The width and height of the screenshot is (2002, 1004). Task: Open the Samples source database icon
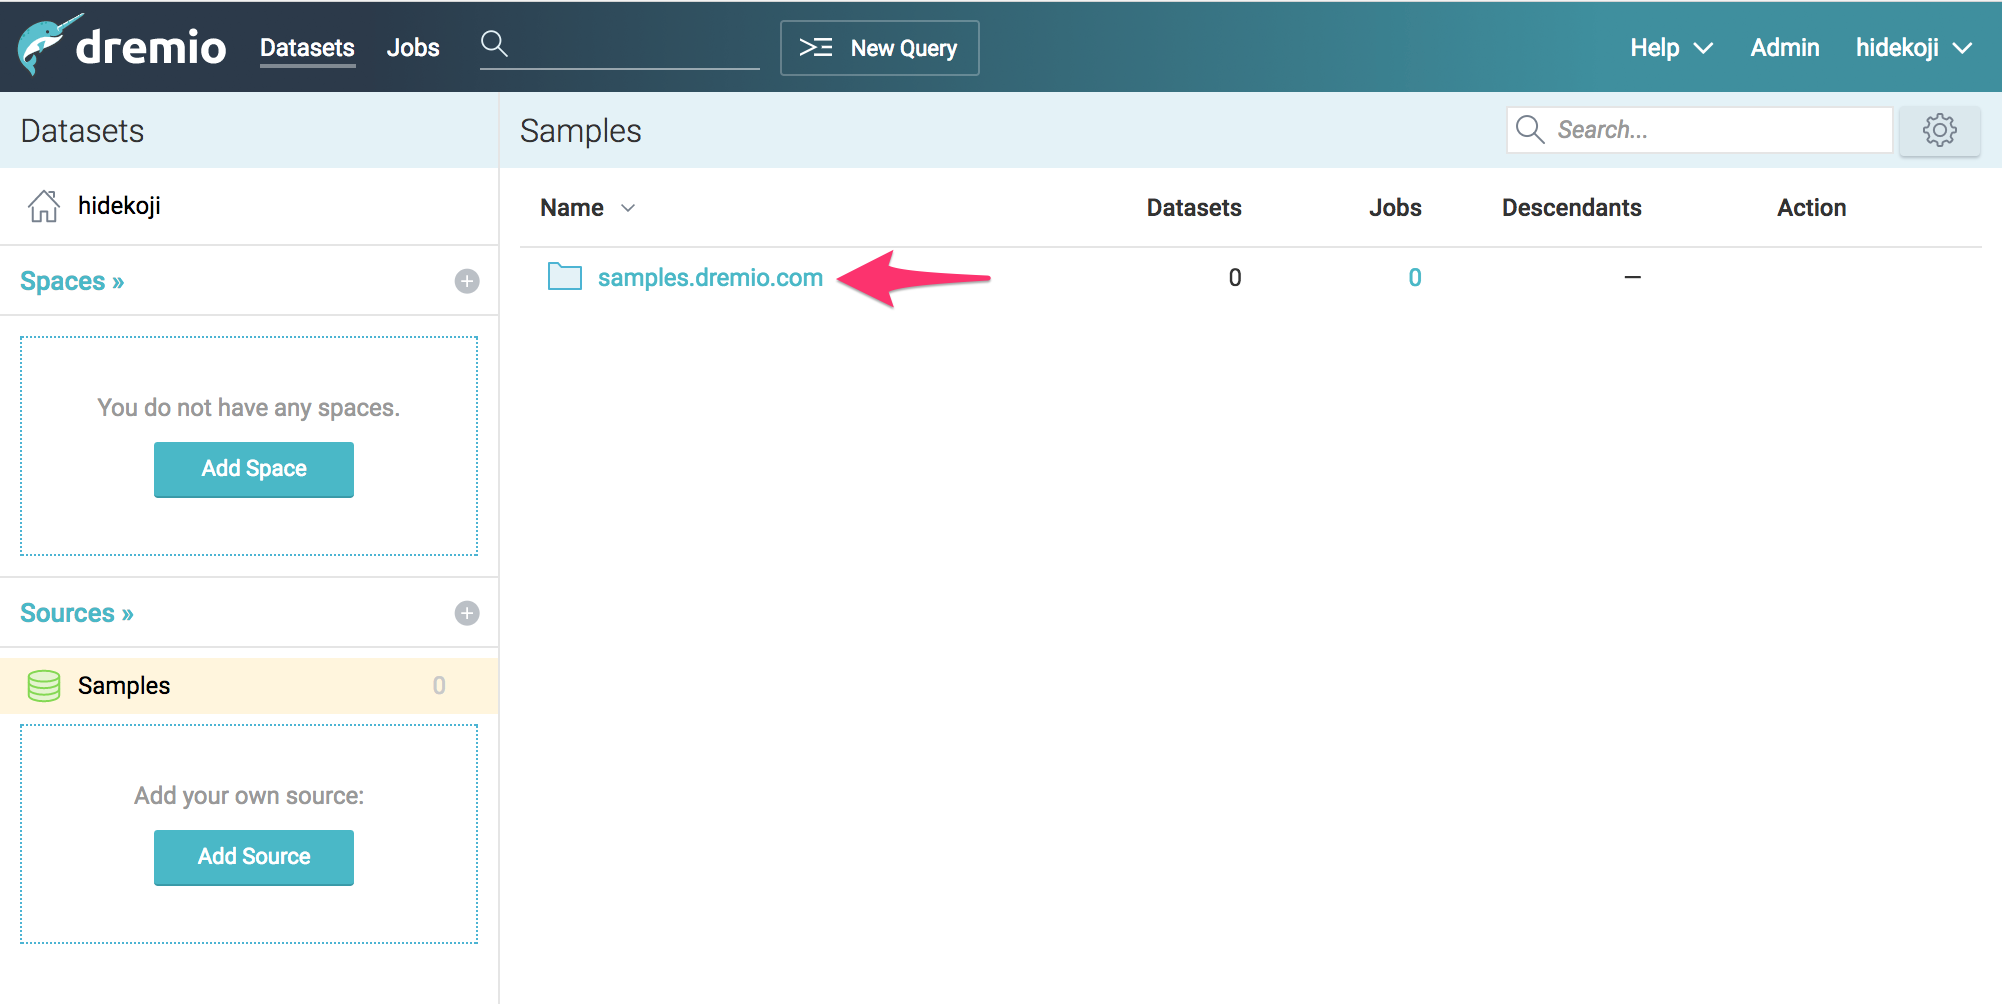(44, 685)
